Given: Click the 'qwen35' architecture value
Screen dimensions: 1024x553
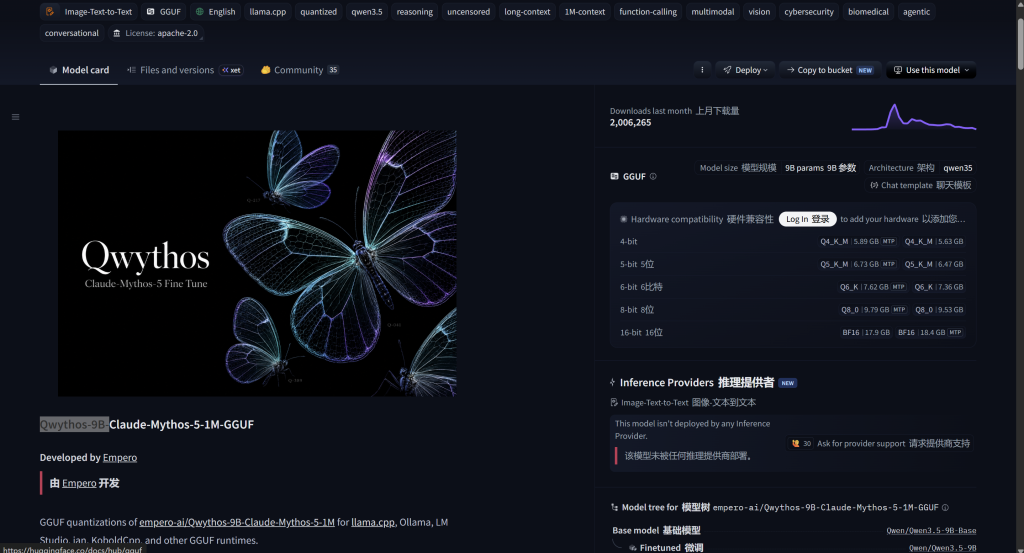Looking at the screenshot, I should coord(957,168).
